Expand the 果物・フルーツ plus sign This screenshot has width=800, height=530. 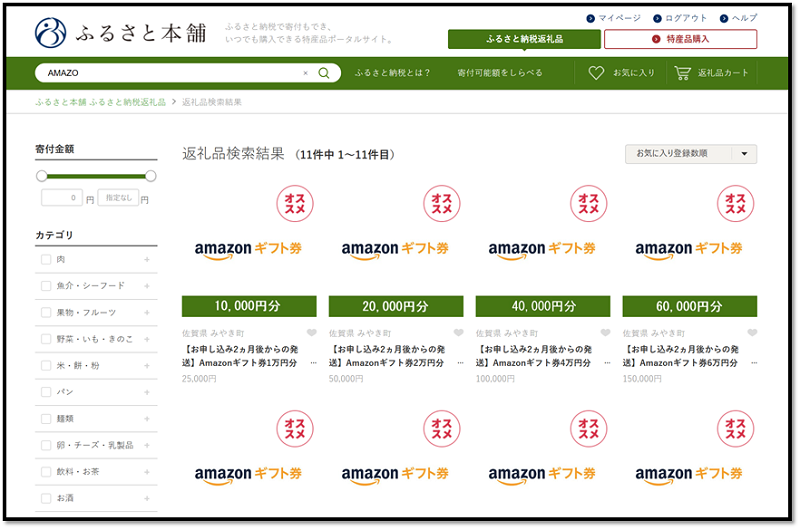coord(147,313)
